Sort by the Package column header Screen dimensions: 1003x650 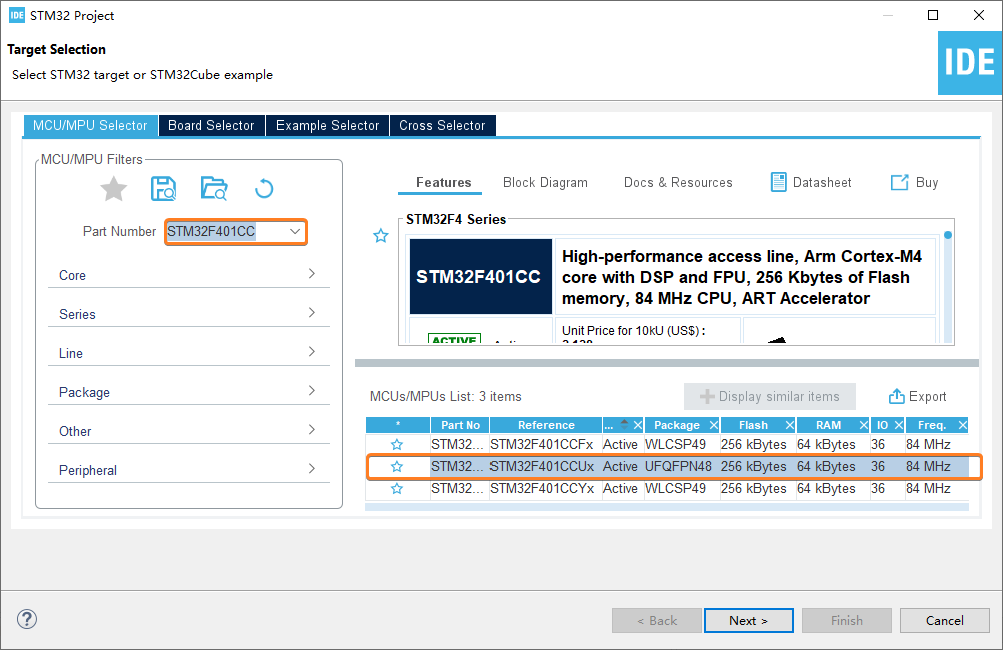coord(676,425)
